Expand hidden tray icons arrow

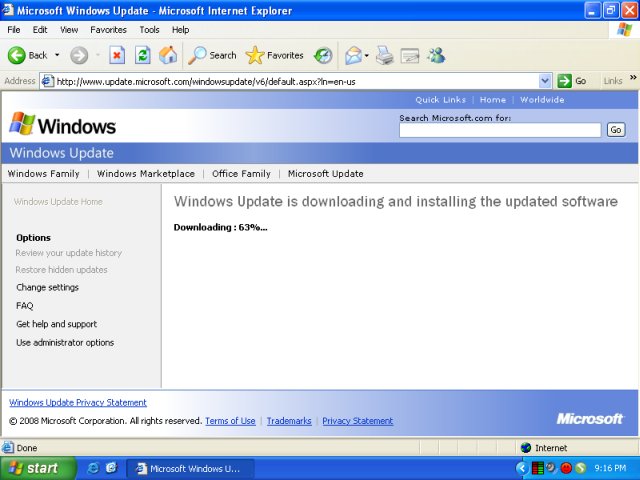[522, 468]
